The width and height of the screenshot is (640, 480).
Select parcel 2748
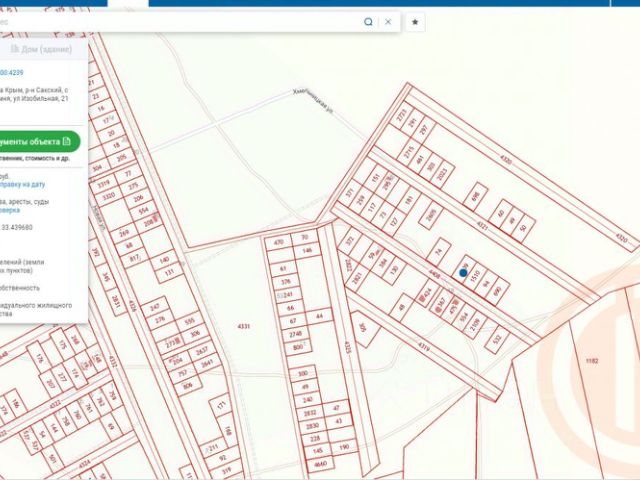coord(296,334)
